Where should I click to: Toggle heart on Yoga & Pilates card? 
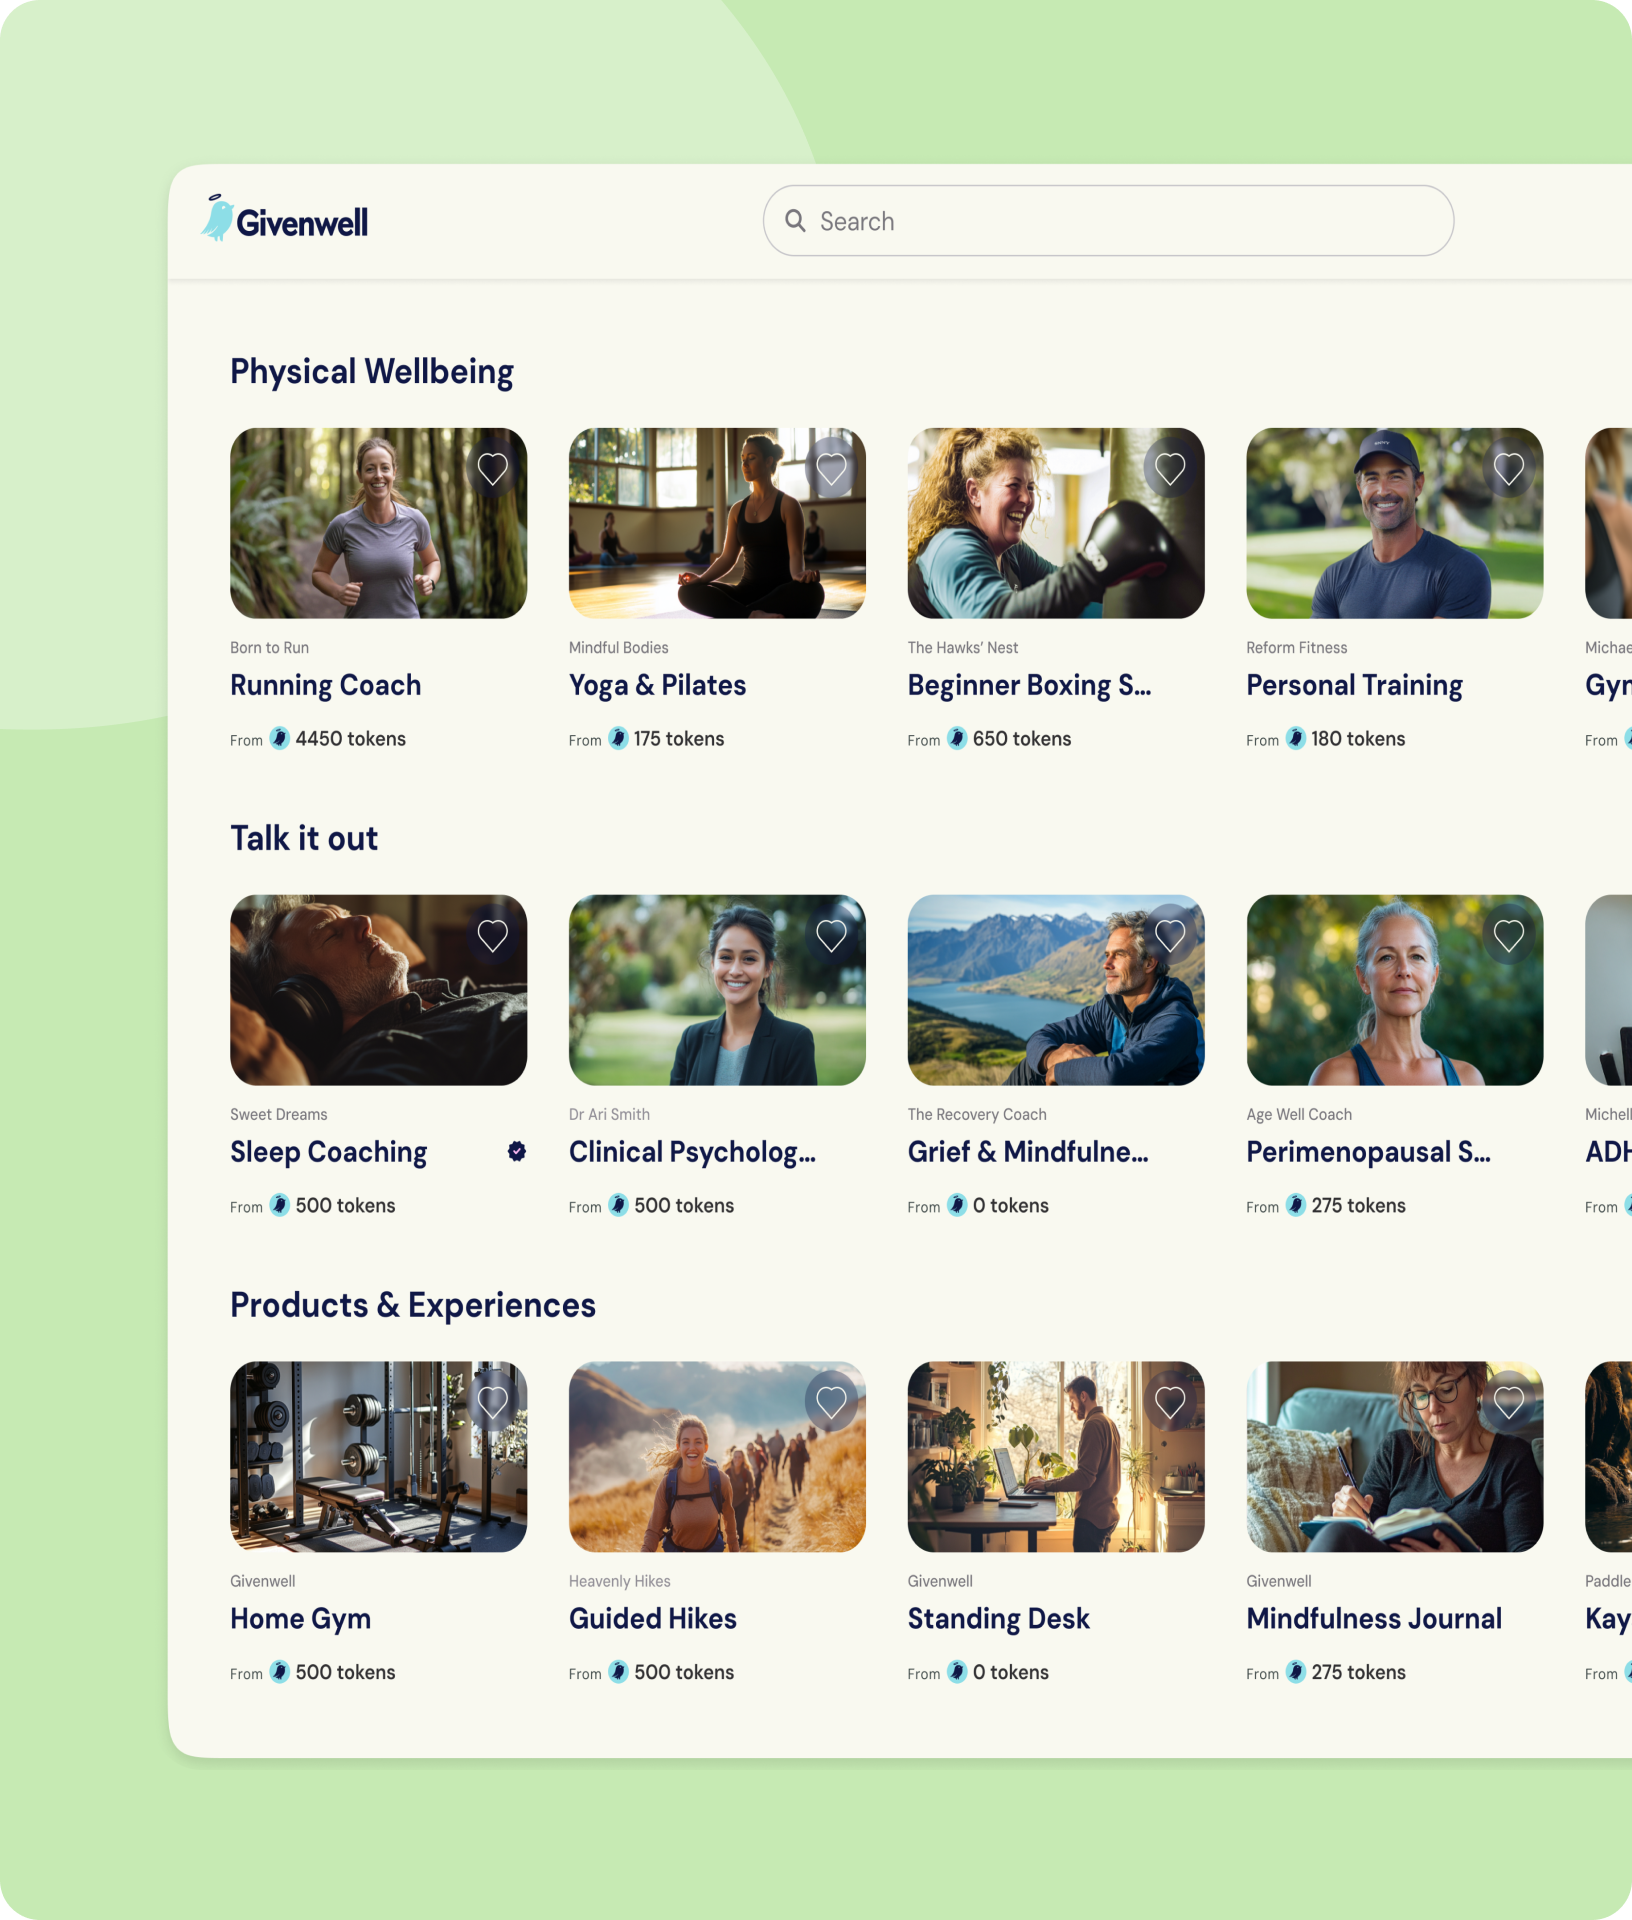point(831,468)
